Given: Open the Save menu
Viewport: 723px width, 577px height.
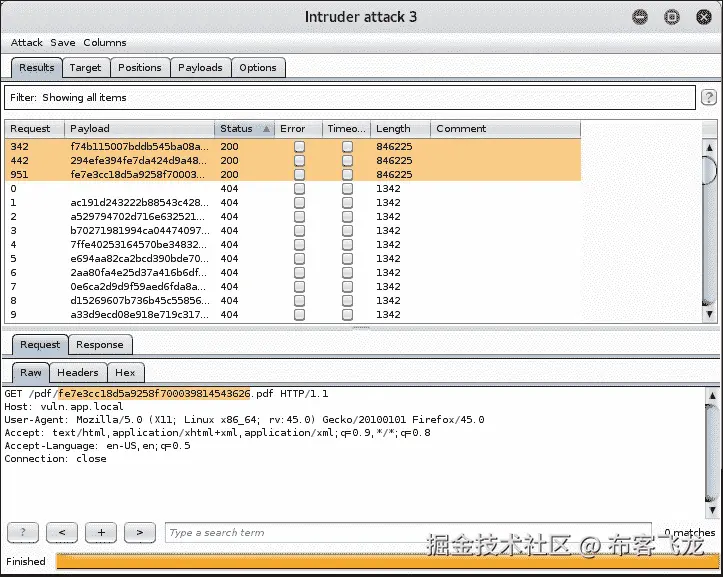Looking at the screenshot, I should coord(63,42).
